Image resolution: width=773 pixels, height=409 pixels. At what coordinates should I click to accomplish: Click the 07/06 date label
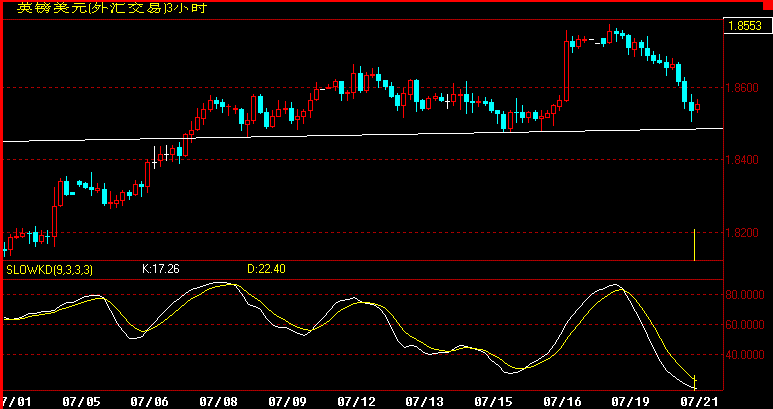point(149,402)
